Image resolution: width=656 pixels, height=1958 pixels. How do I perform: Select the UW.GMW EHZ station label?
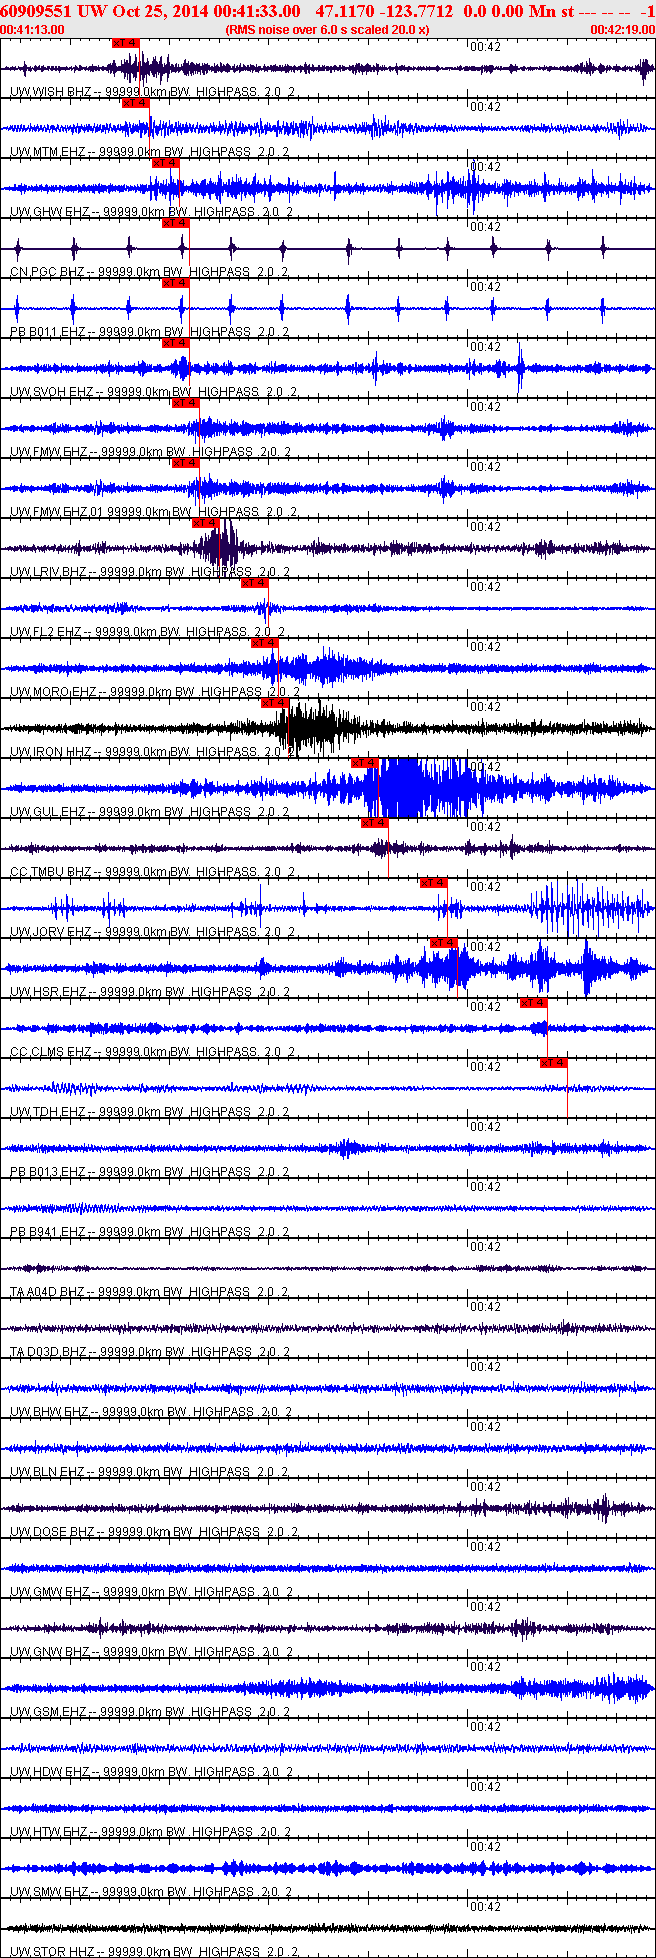[x=150, y=1592]
